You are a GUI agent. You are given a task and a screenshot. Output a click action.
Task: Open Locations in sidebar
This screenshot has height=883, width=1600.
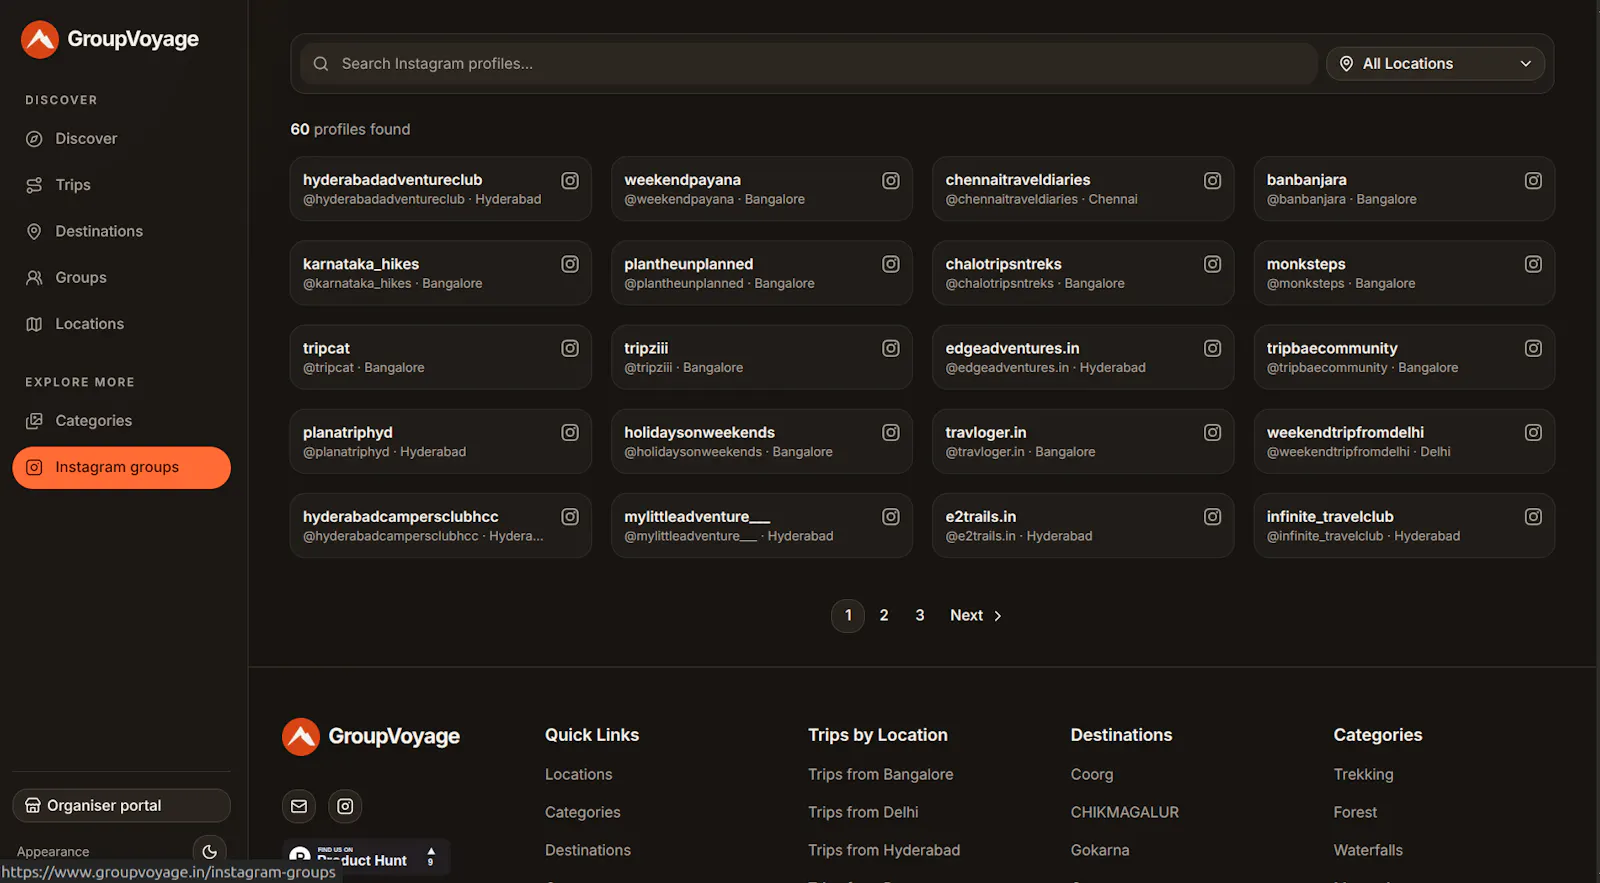(121, 324)
